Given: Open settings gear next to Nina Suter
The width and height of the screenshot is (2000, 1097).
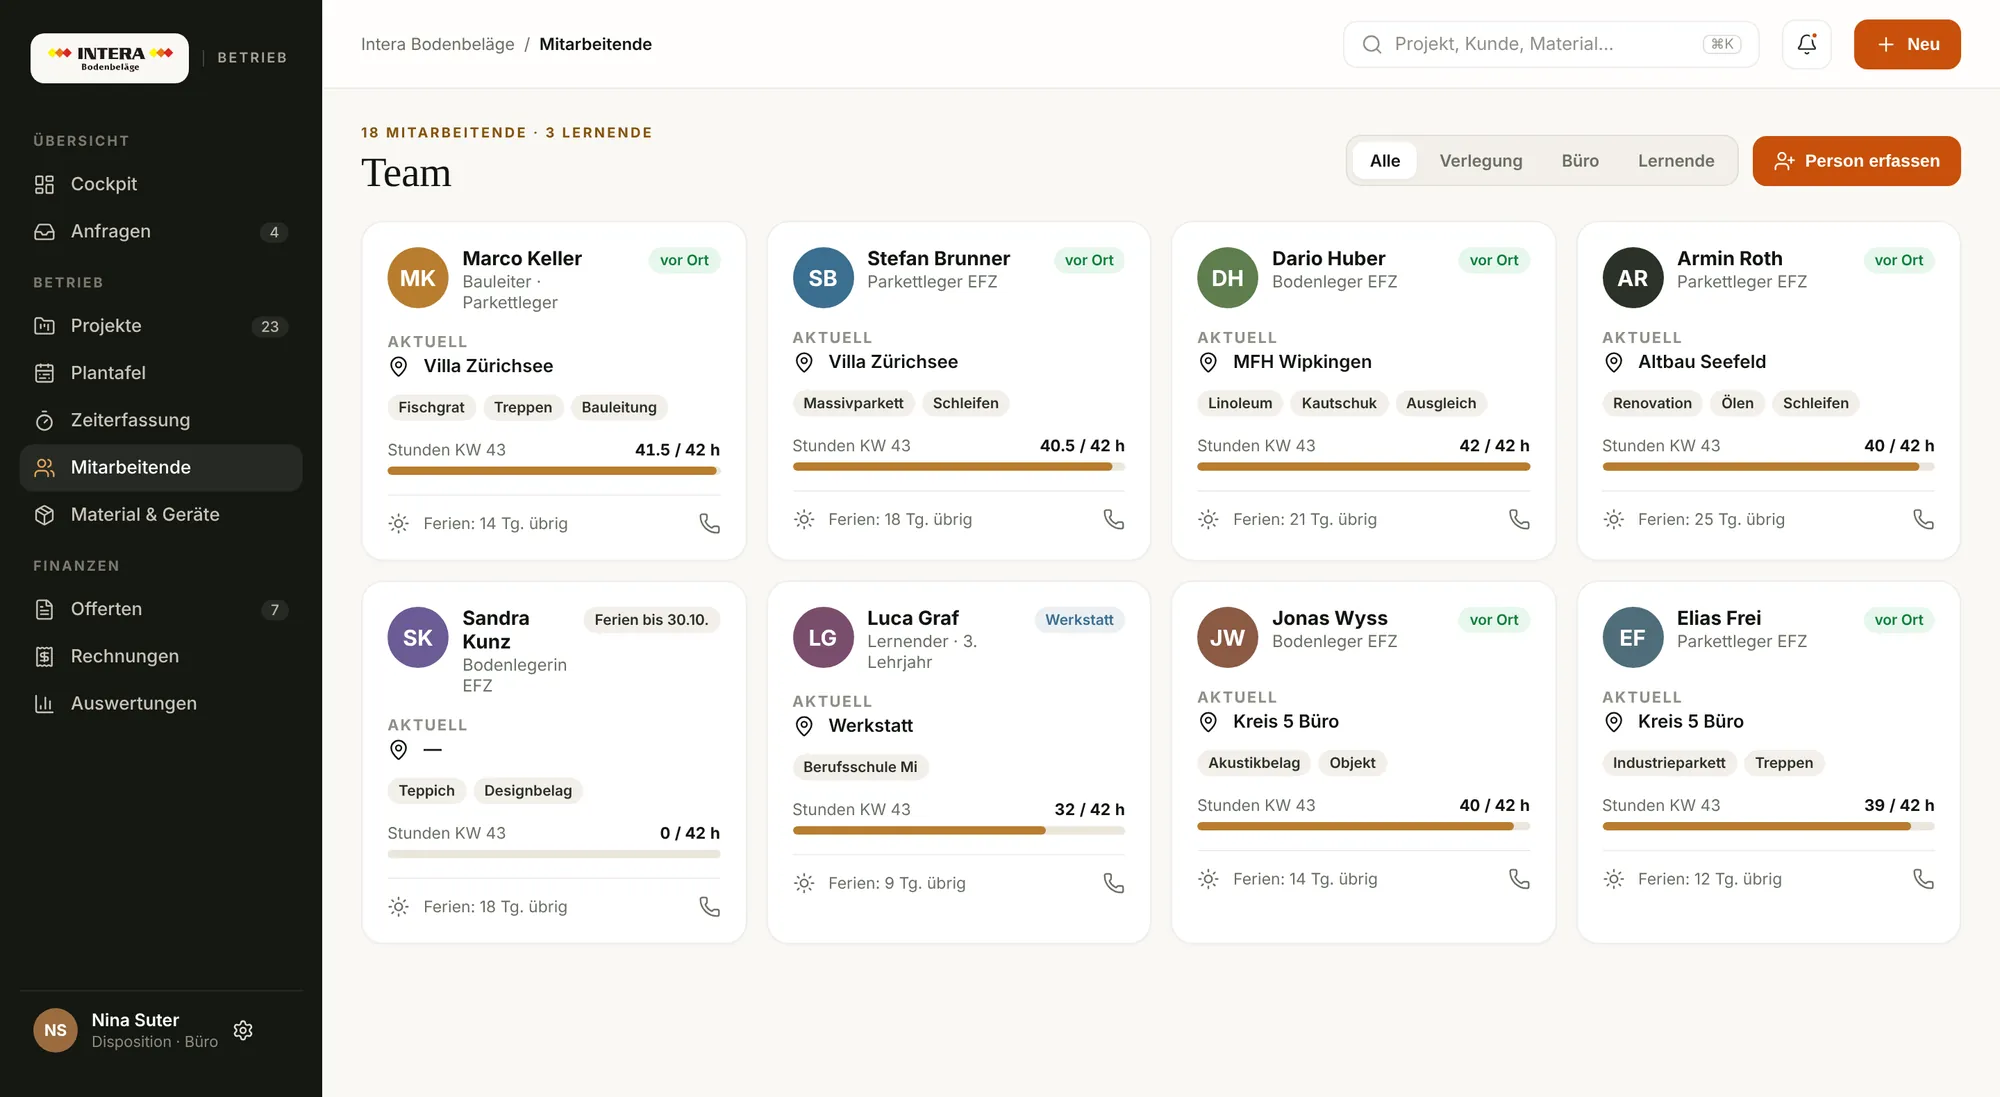Looking at the screenshot, I should 243,1030.
